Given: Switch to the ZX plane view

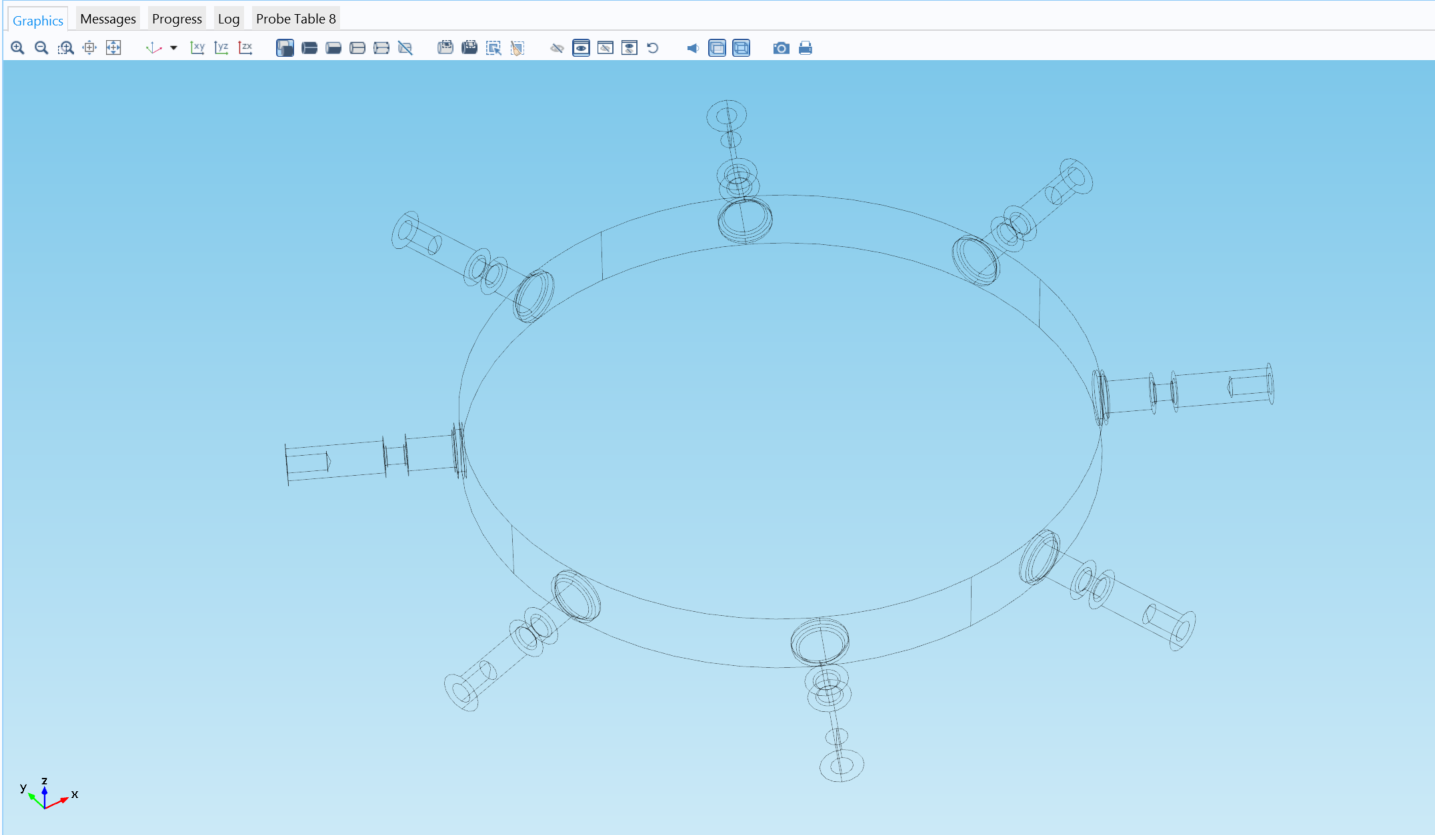Looking at the screenshot, I should point(246,48).
